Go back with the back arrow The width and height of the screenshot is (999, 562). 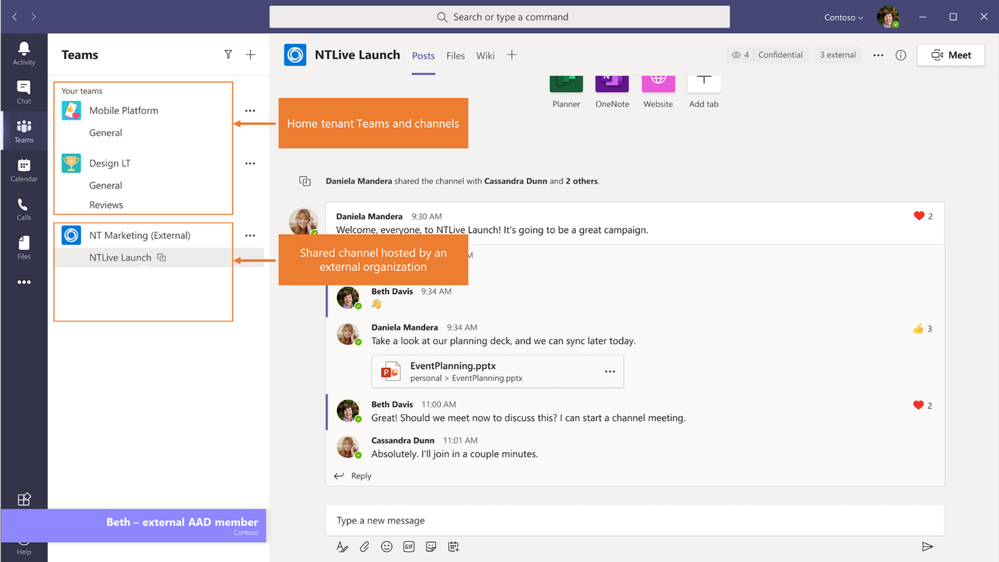(15, 17)
